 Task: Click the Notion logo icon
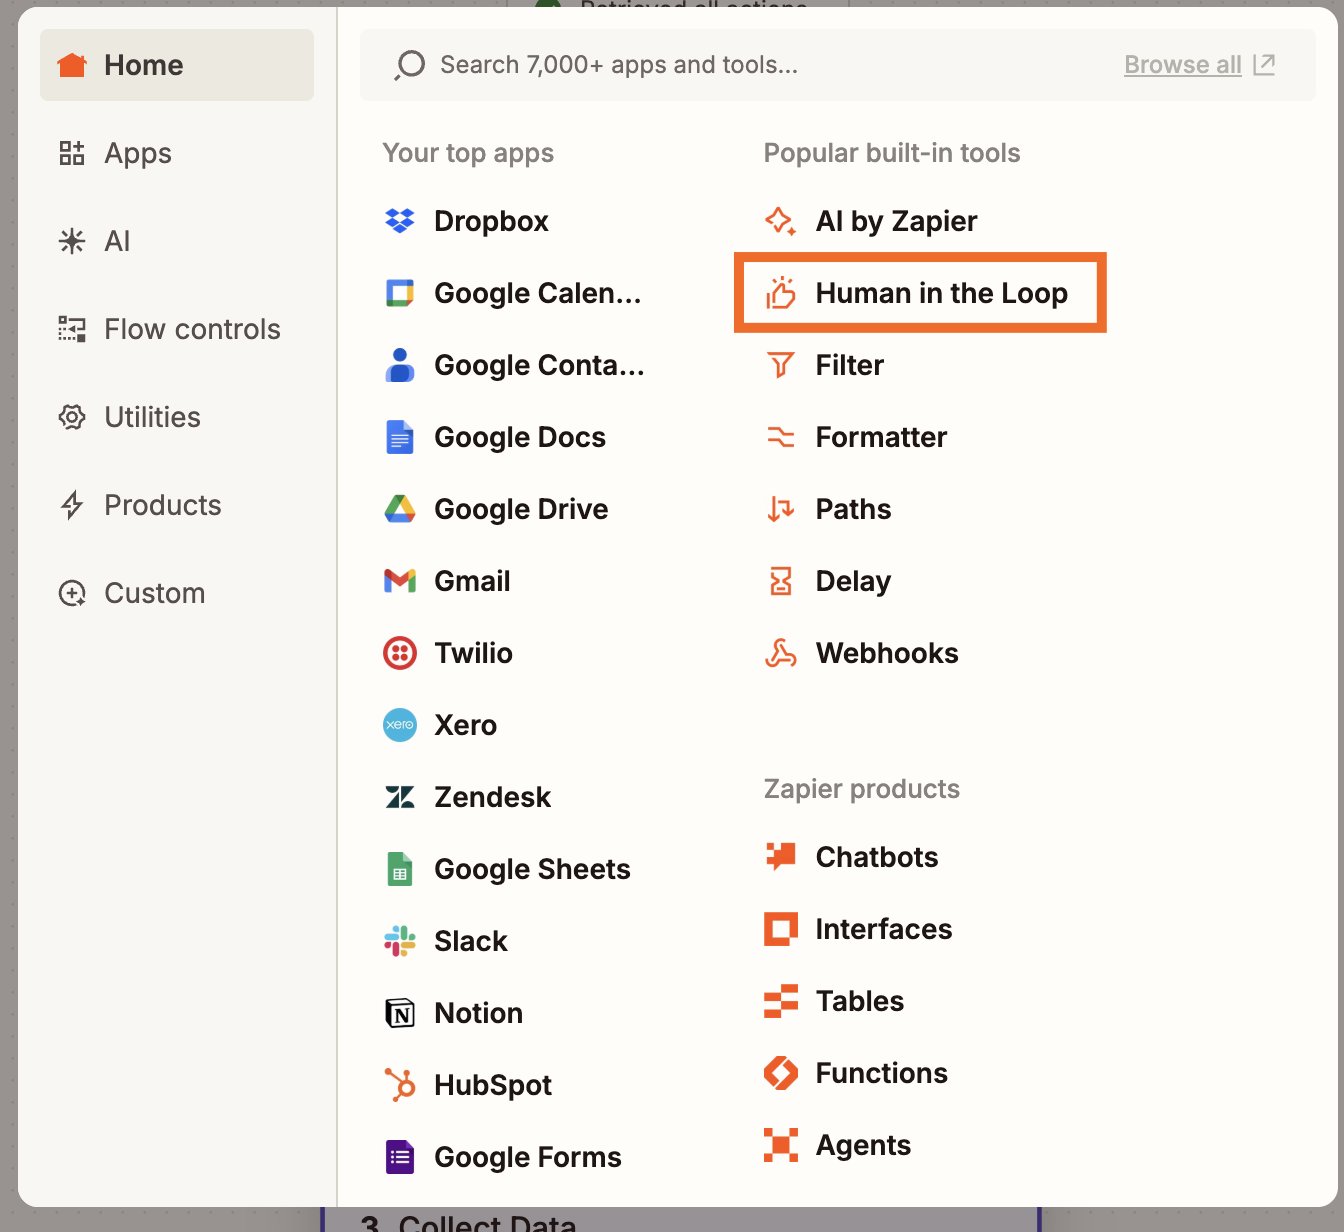pyautogui.click(x=400, y=1013)
